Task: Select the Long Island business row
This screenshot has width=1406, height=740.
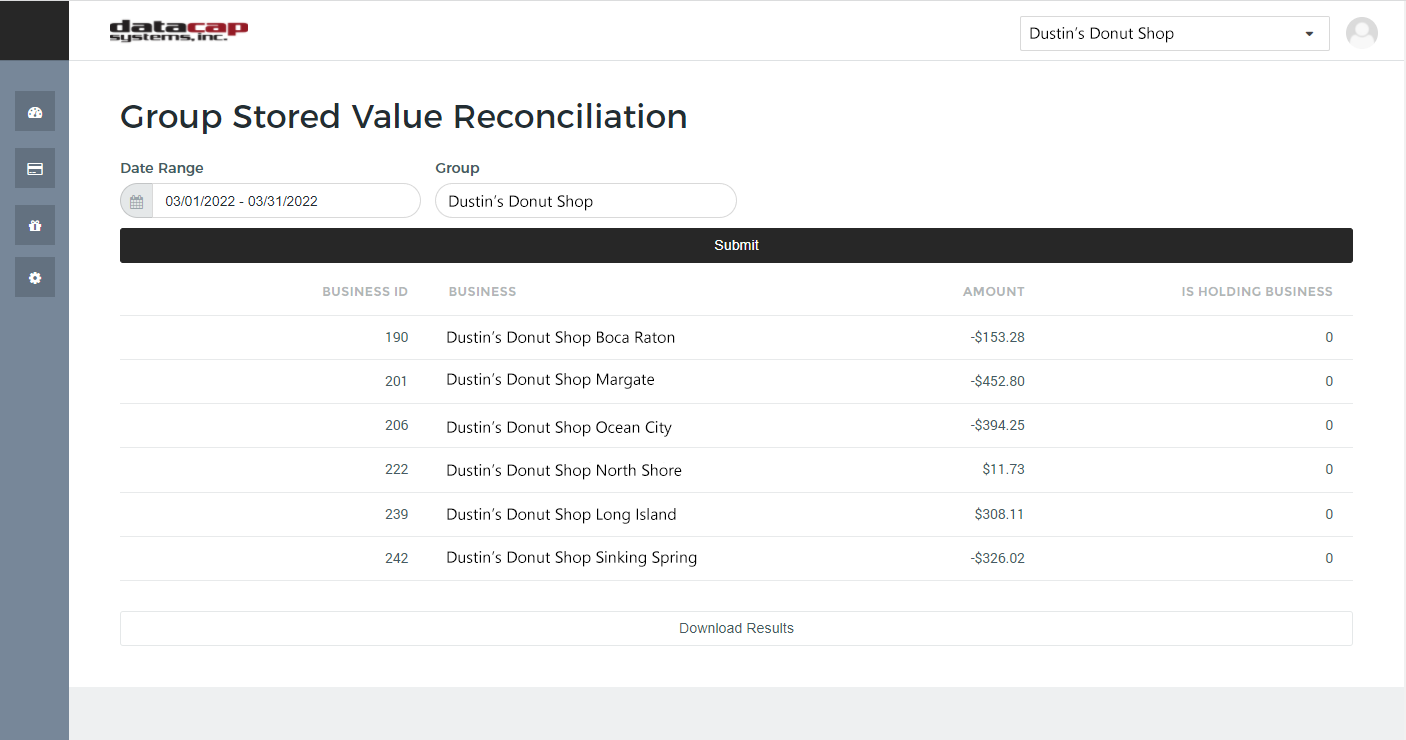Action: coord(561,515)
